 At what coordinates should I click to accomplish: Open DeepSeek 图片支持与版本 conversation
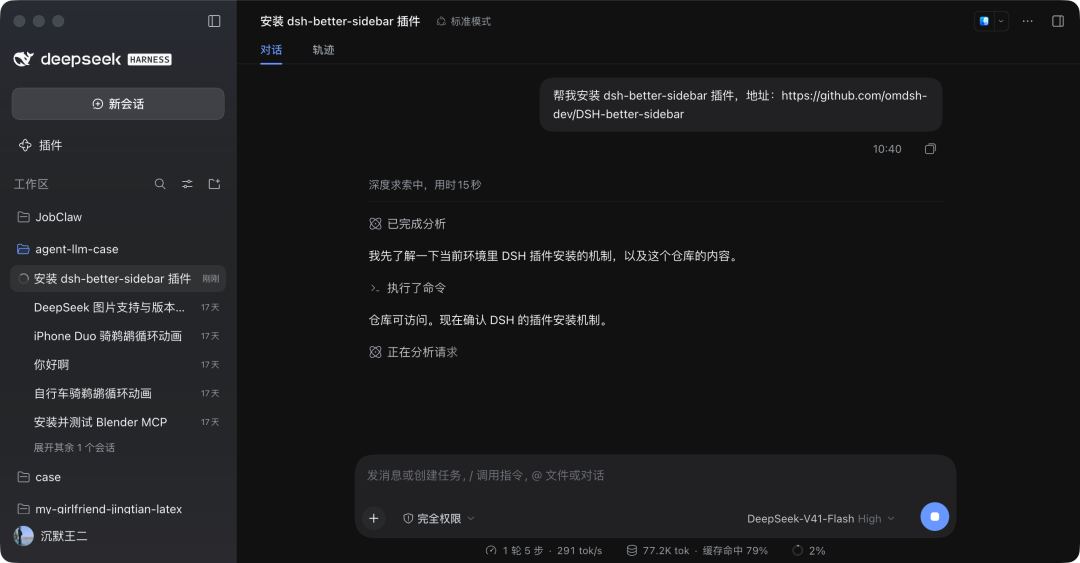click(x=118, y=307)
